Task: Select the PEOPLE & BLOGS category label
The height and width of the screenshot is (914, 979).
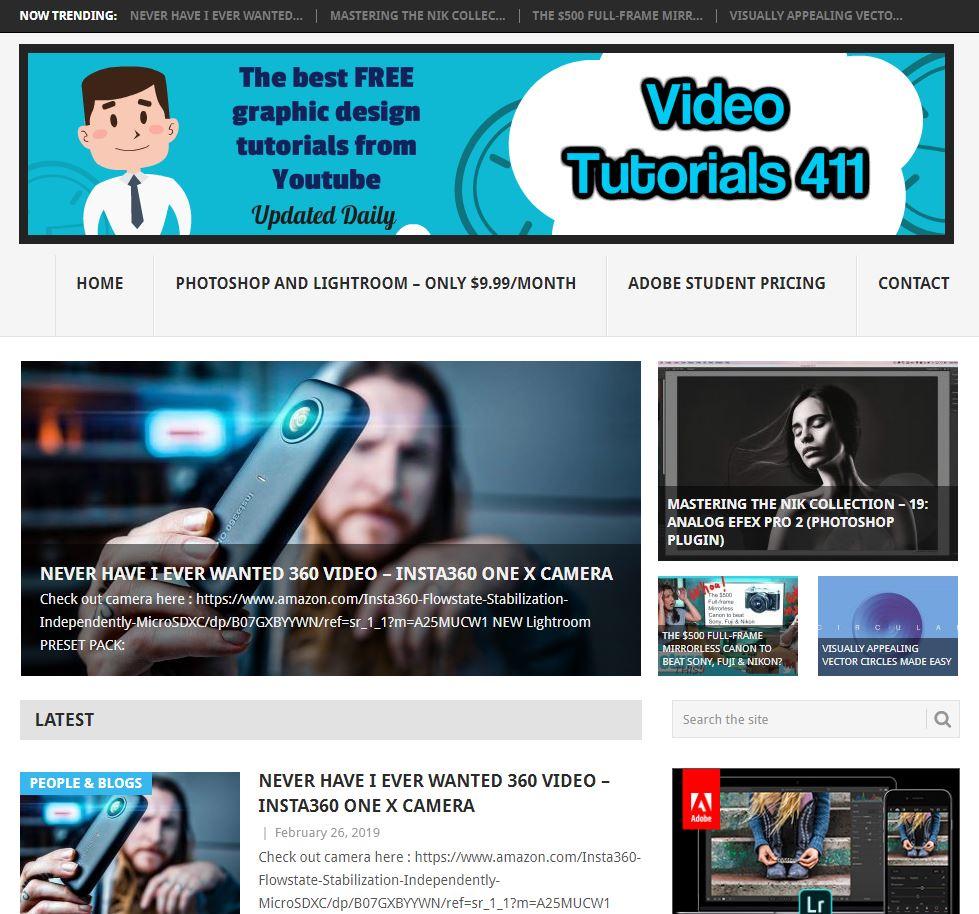Action: tap(85, 783)
